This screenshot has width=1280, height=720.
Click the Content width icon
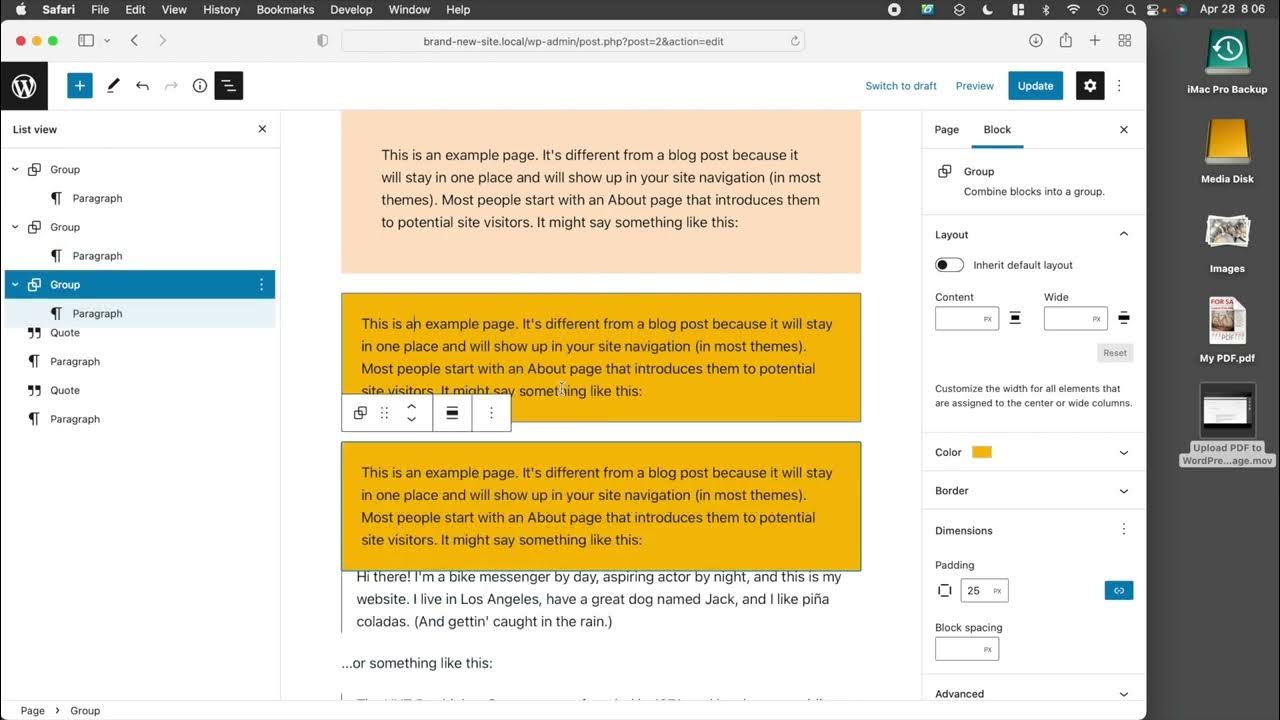click(1015, 318)
